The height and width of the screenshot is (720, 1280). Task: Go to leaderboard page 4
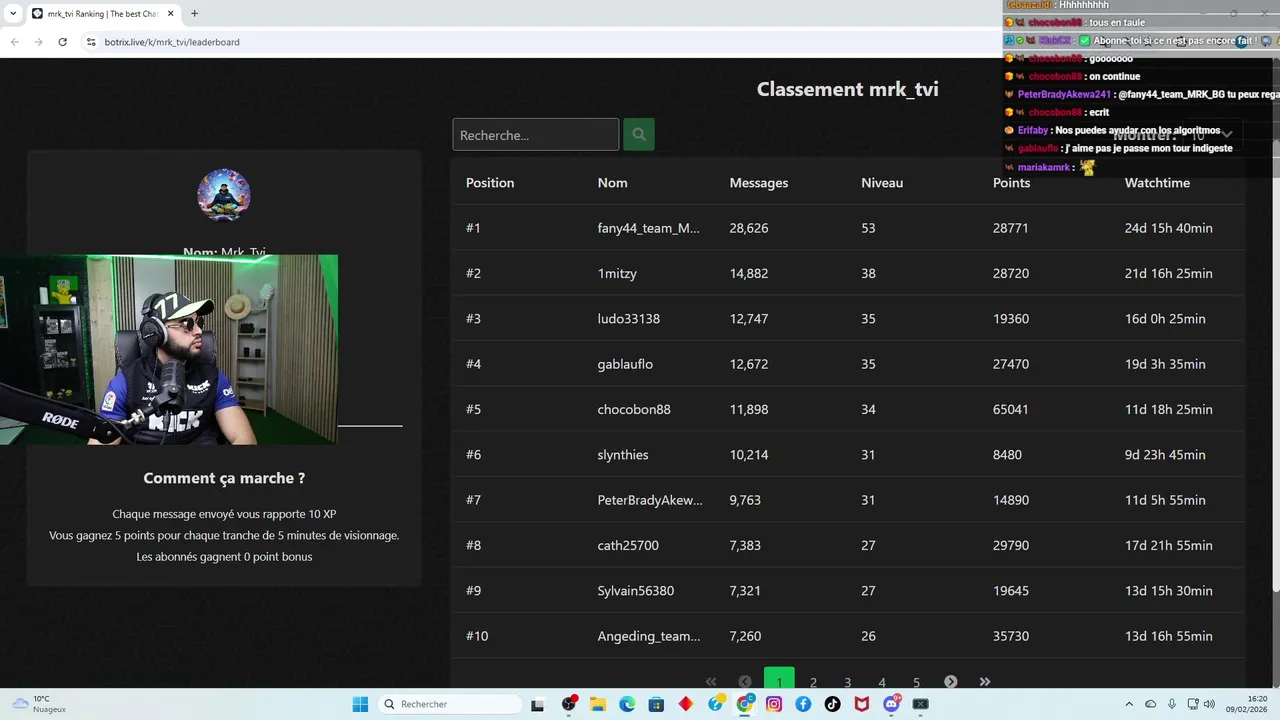pos(882,682)
